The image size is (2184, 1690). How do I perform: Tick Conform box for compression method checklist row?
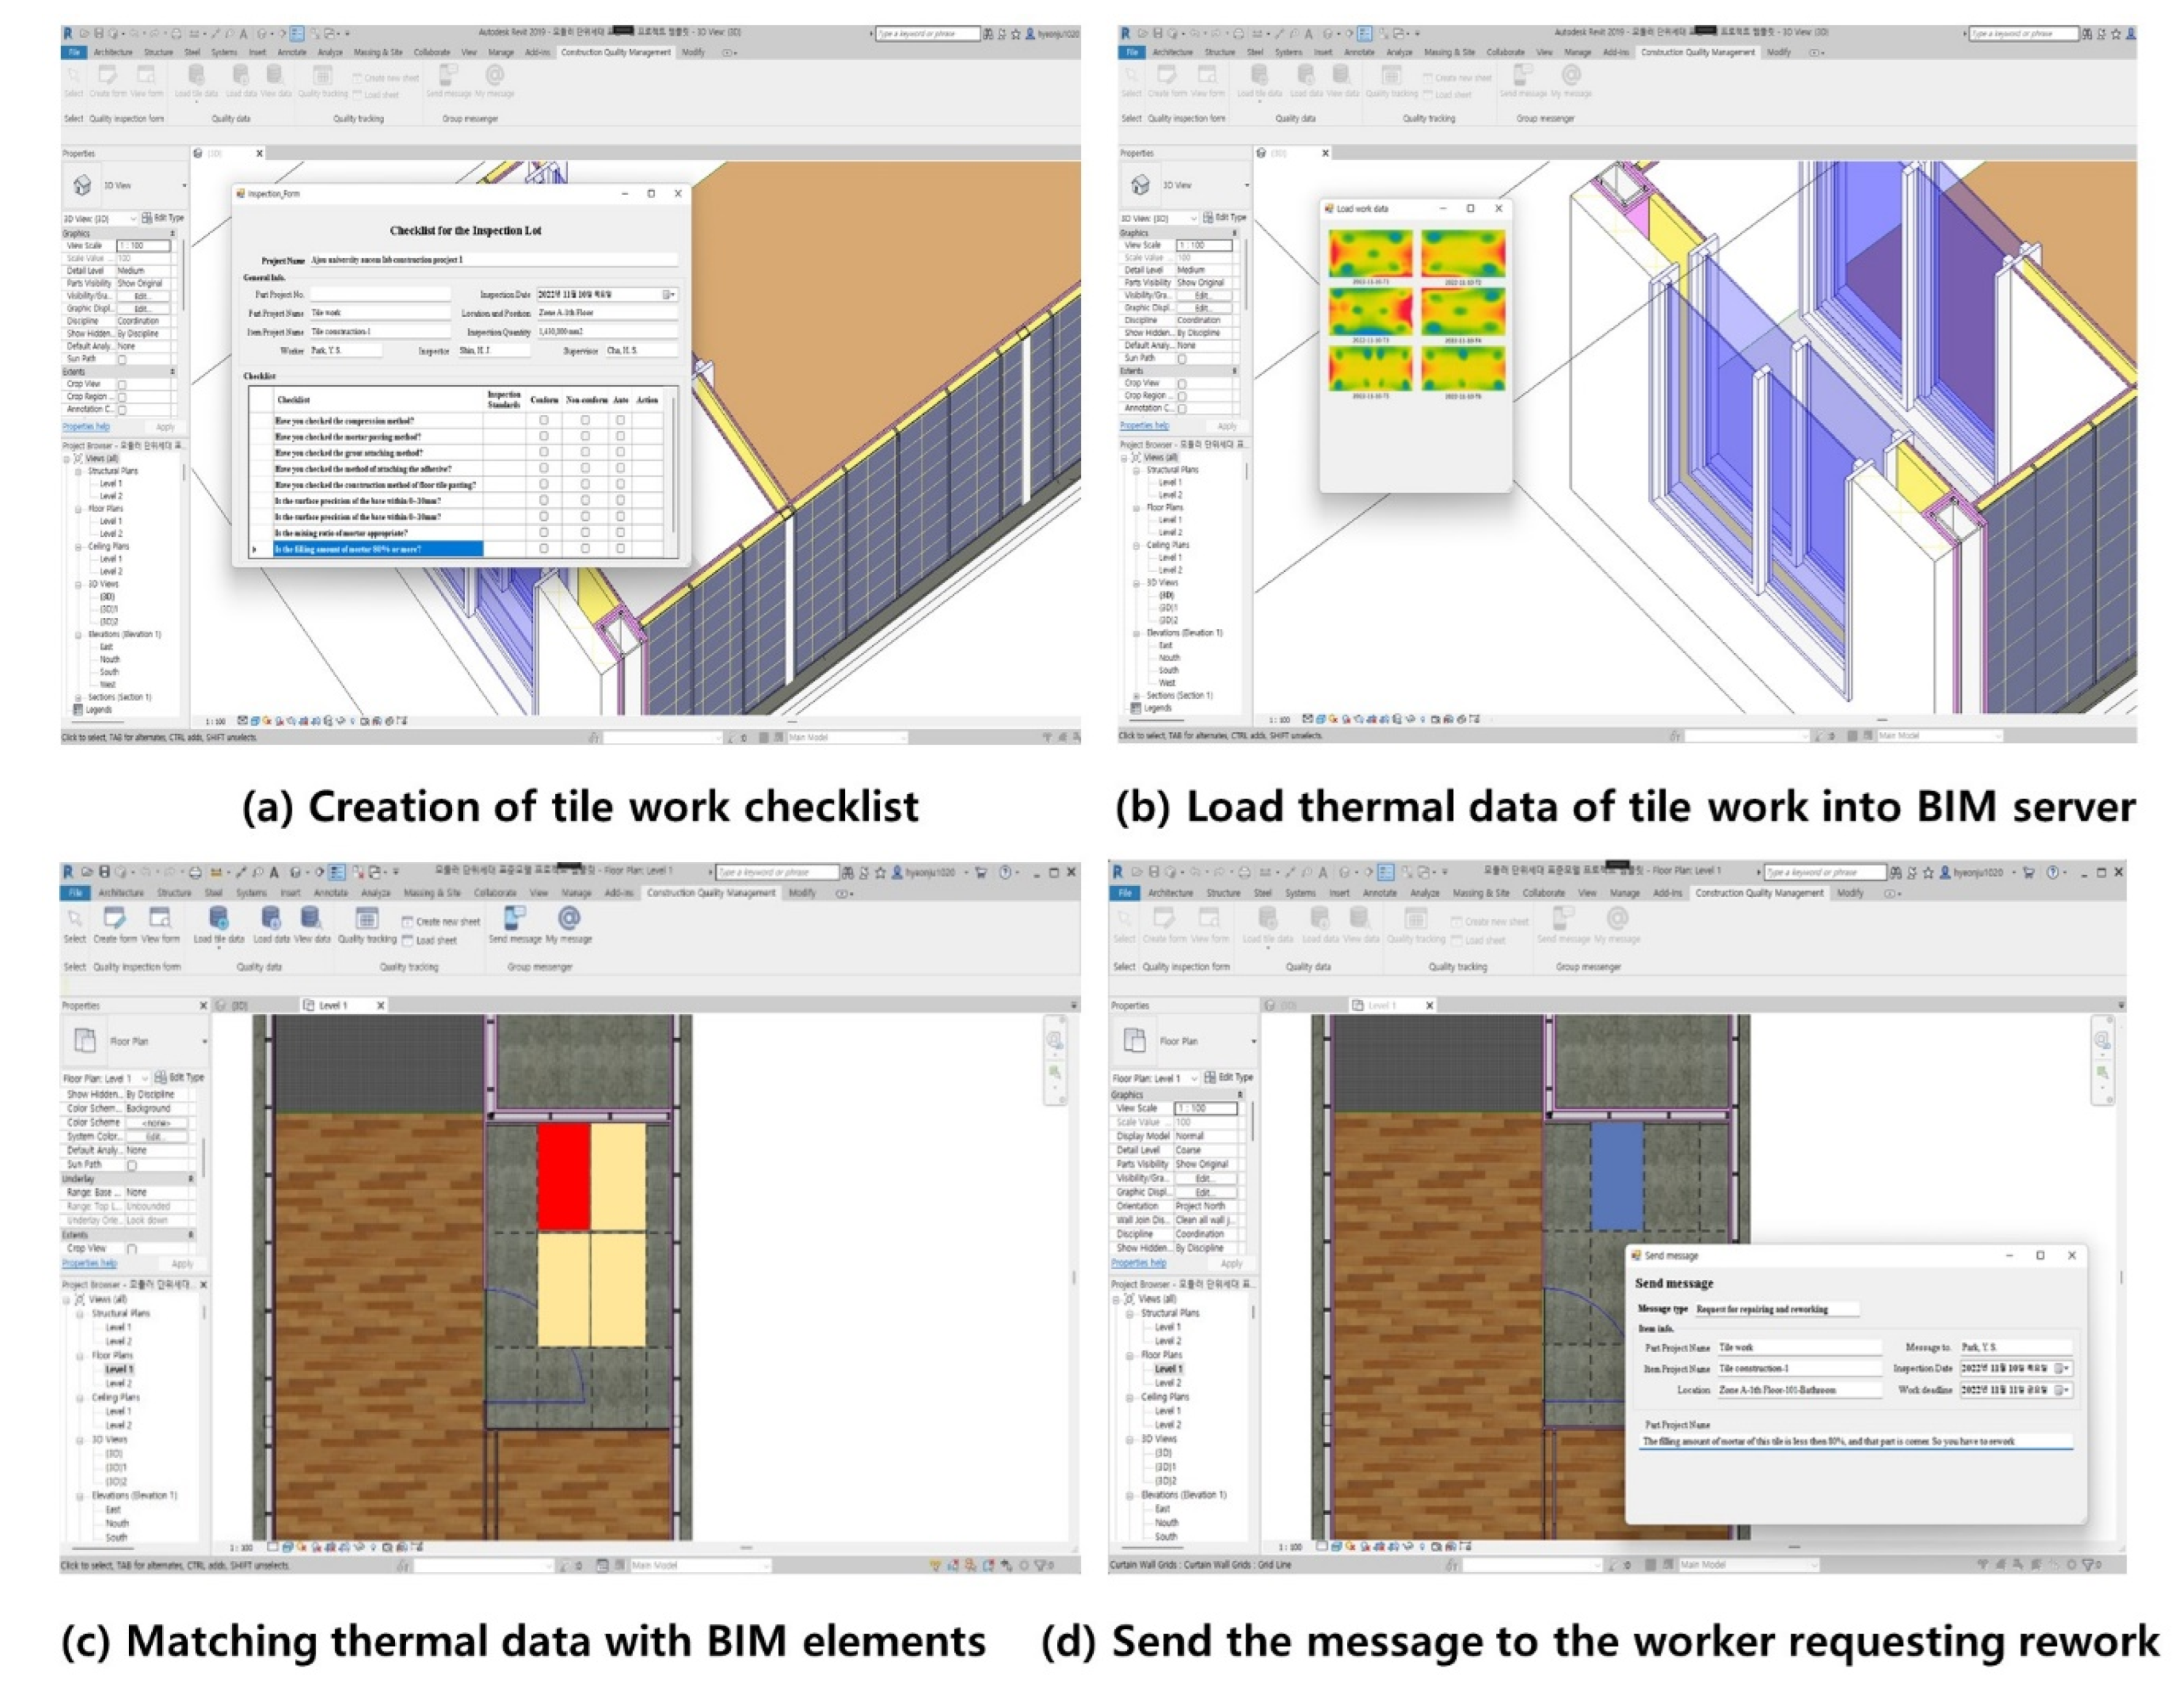(544, 421)
